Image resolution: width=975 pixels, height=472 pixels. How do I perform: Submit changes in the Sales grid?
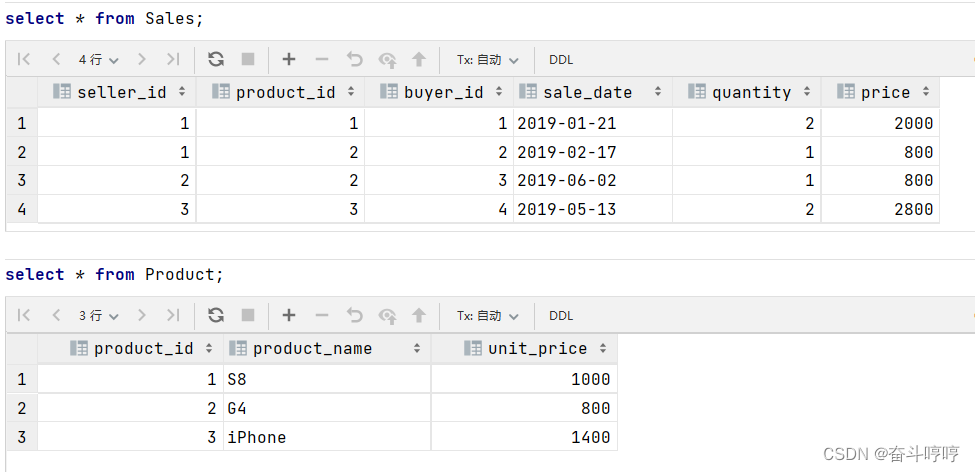[419, 59]
